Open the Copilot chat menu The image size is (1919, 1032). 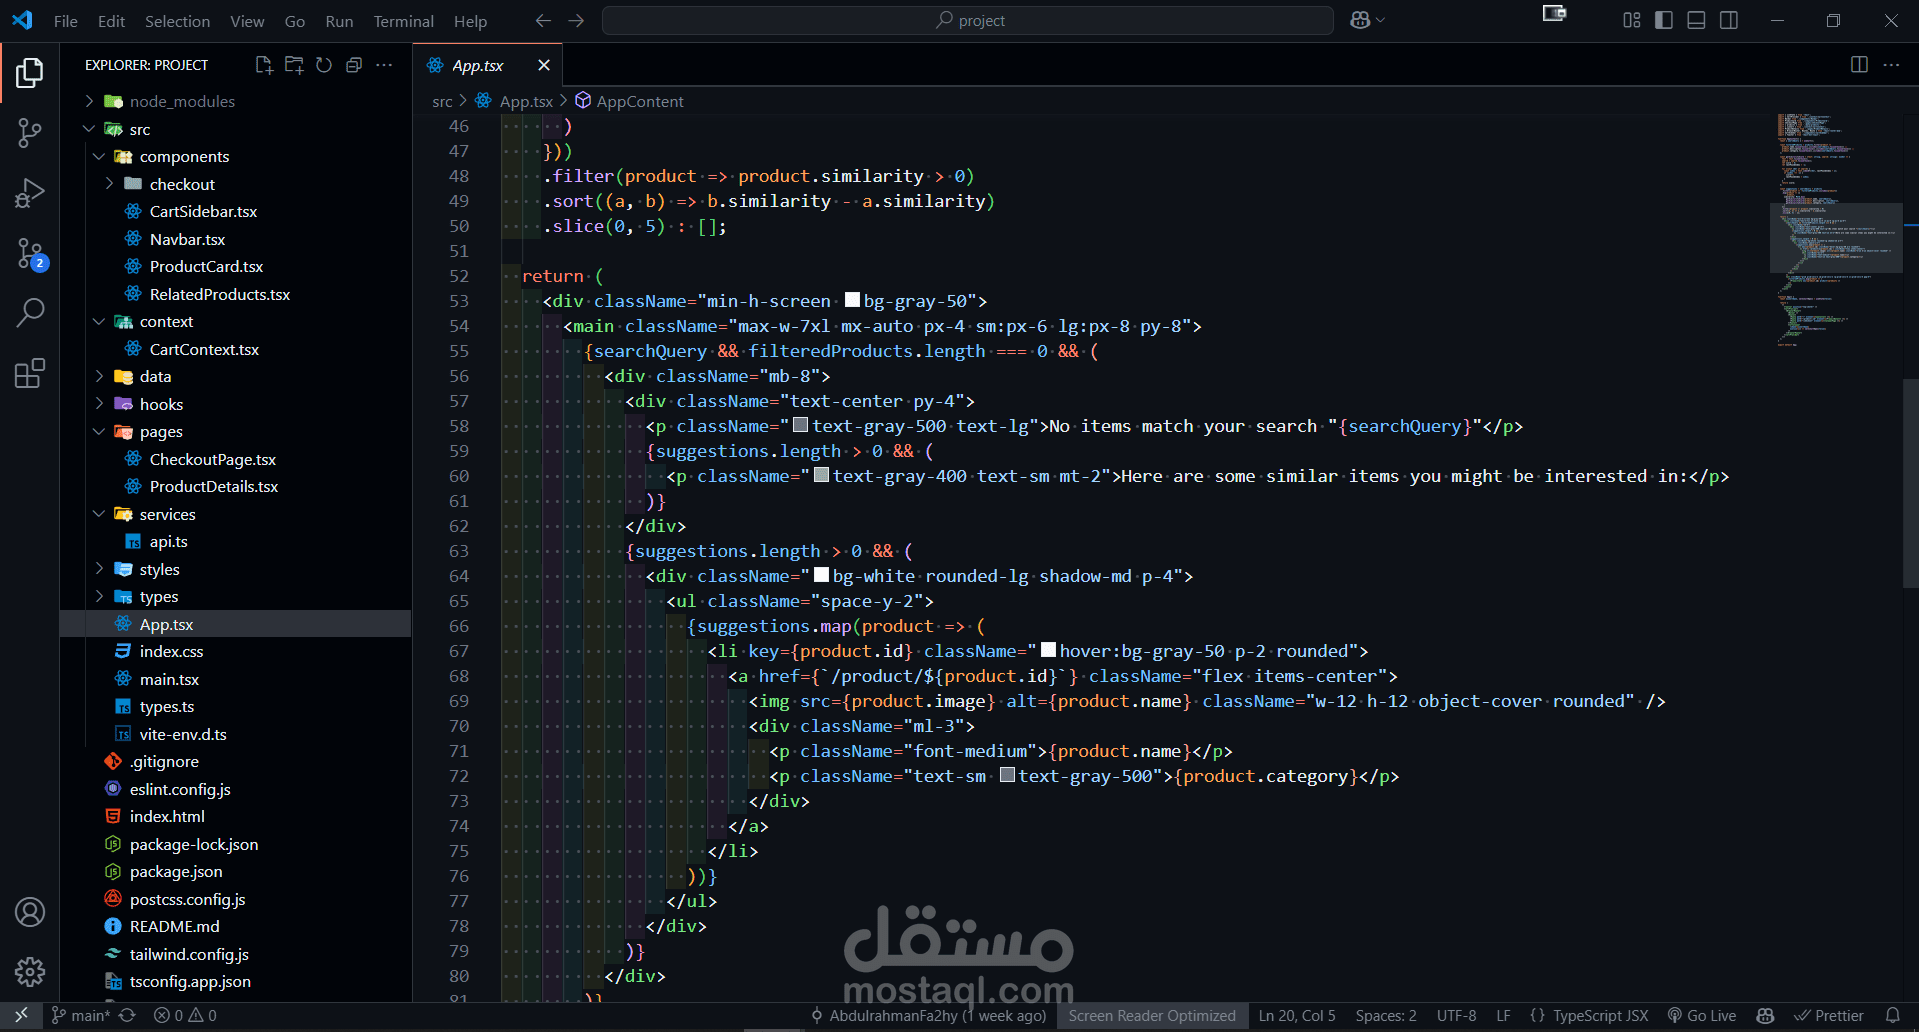point(1367,21)
